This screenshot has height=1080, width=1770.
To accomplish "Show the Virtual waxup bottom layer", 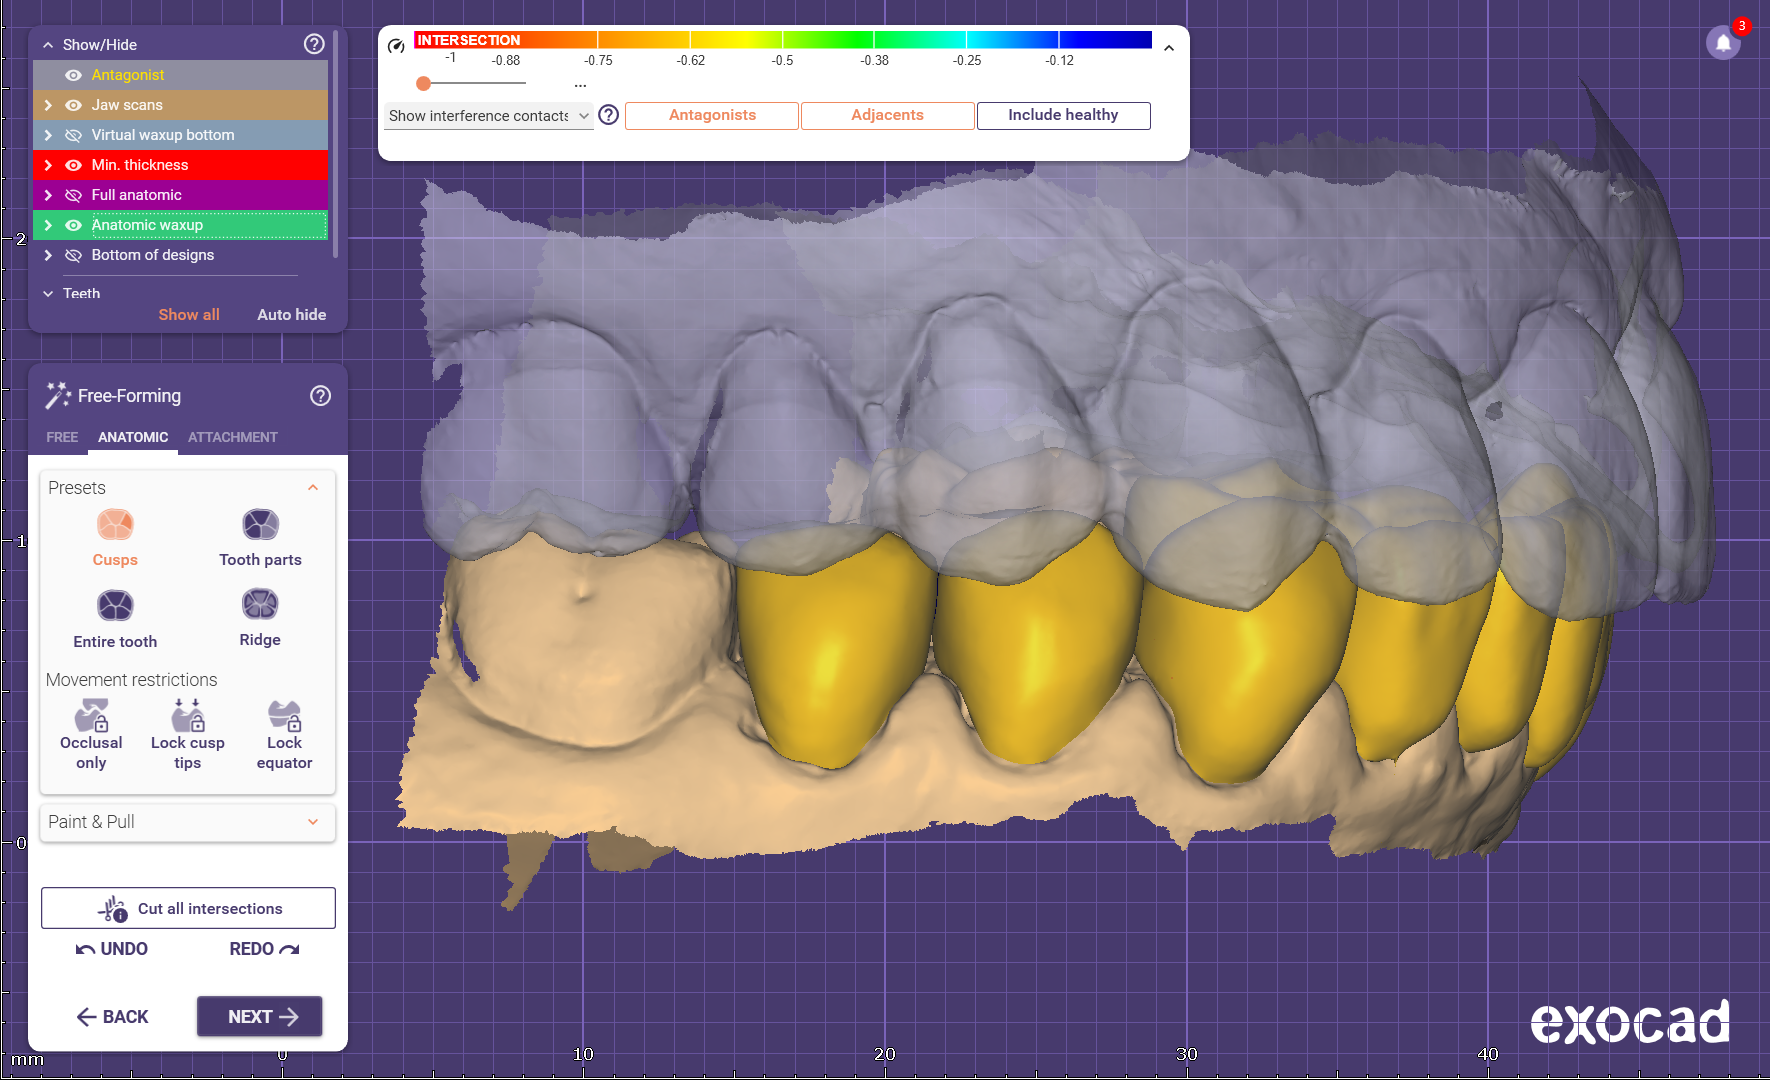I will point(73,135).
